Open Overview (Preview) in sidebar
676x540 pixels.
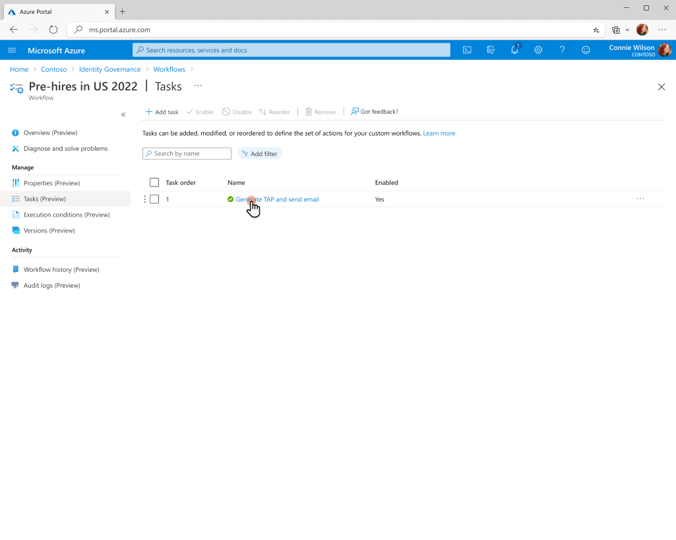pyautogui.click(x=50, y=133)
